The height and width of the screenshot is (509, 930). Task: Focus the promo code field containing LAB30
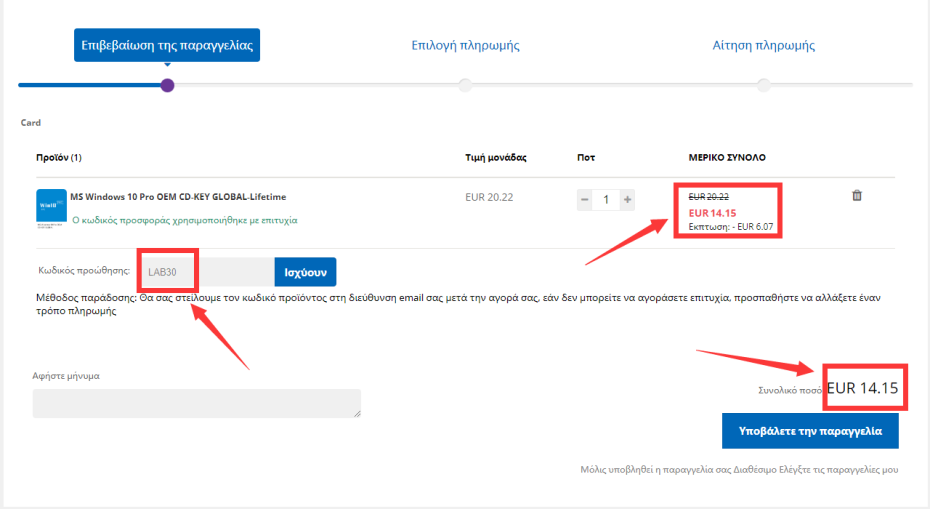[208, 272]
